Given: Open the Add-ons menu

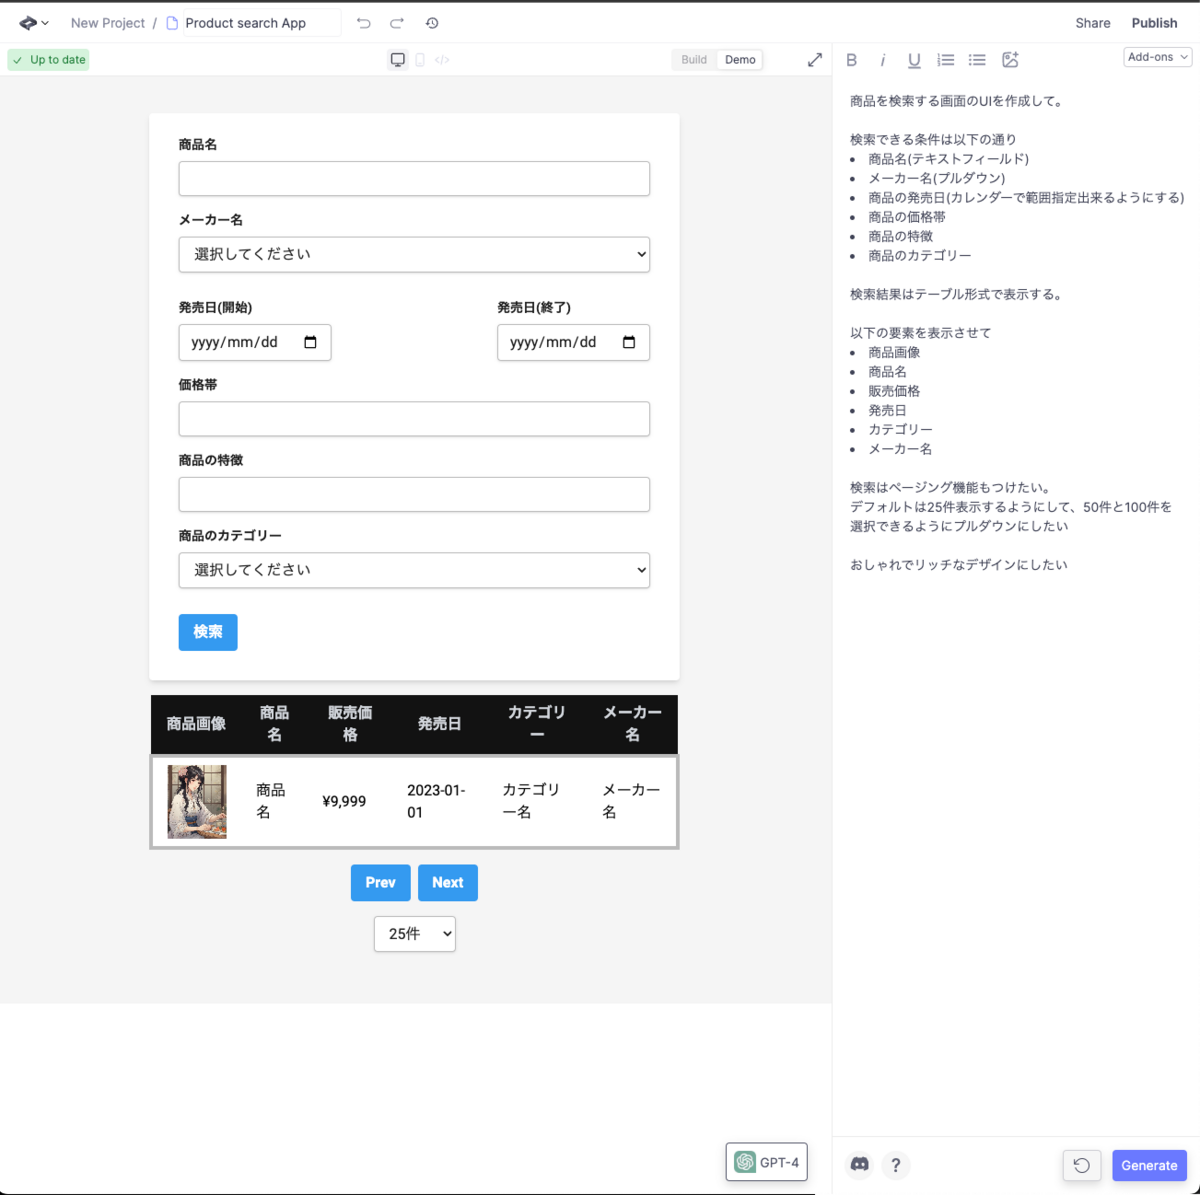Looking at the screenshot, I should click(1158, 57).
